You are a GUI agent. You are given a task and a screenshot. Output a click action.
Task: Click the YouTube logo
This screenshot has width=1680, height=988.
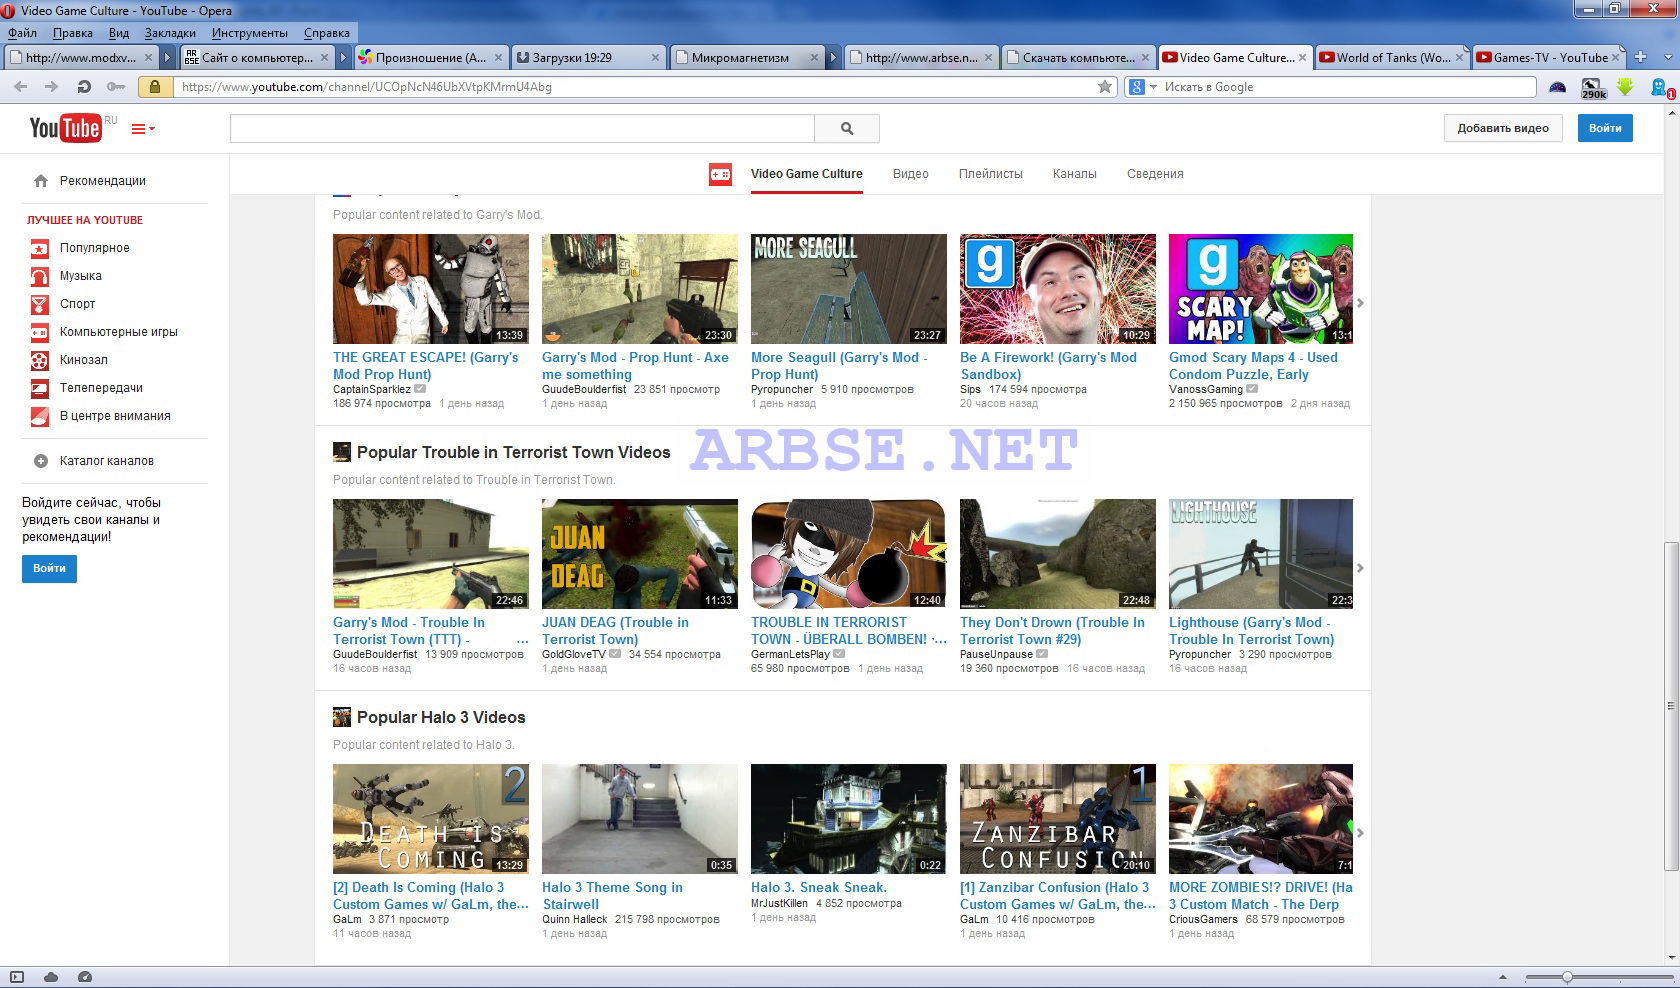(65, 128)
